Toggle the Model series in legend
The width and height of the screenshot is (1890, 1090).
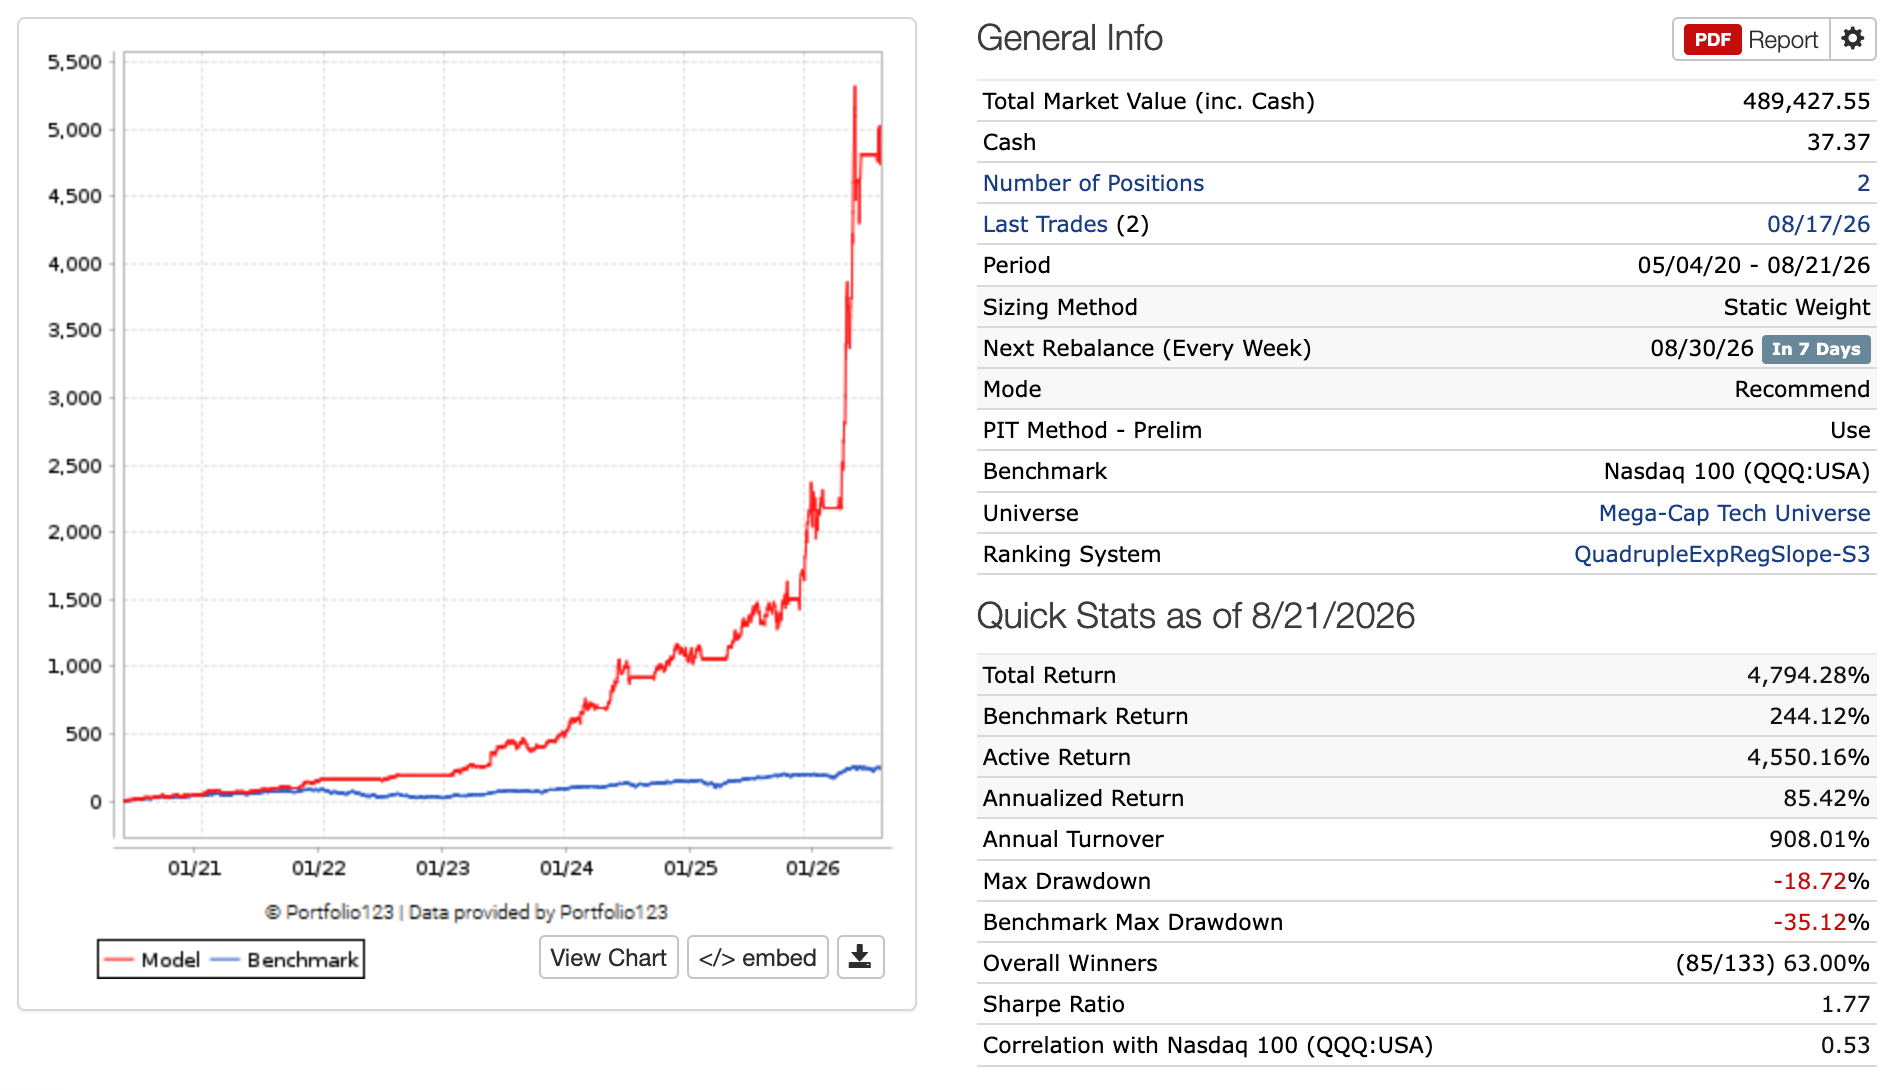click(x=152, y=960)
